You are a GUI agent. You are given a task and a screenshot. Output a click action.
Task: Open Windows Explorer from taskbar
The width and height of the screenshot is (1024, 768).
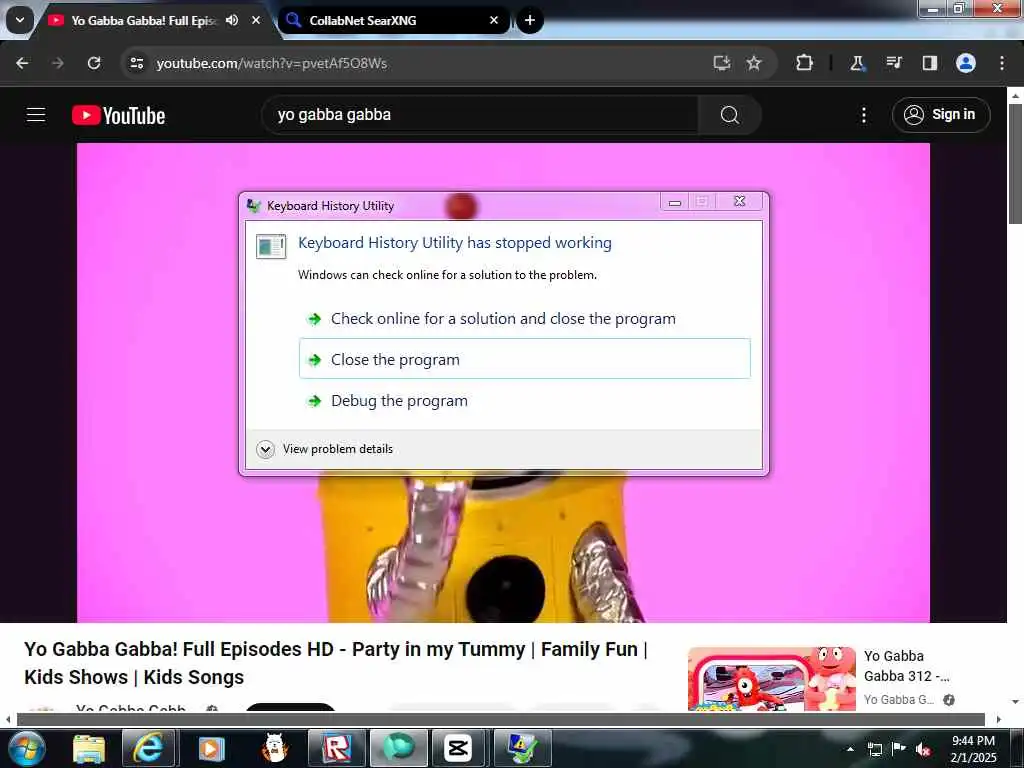click(89, 748)
